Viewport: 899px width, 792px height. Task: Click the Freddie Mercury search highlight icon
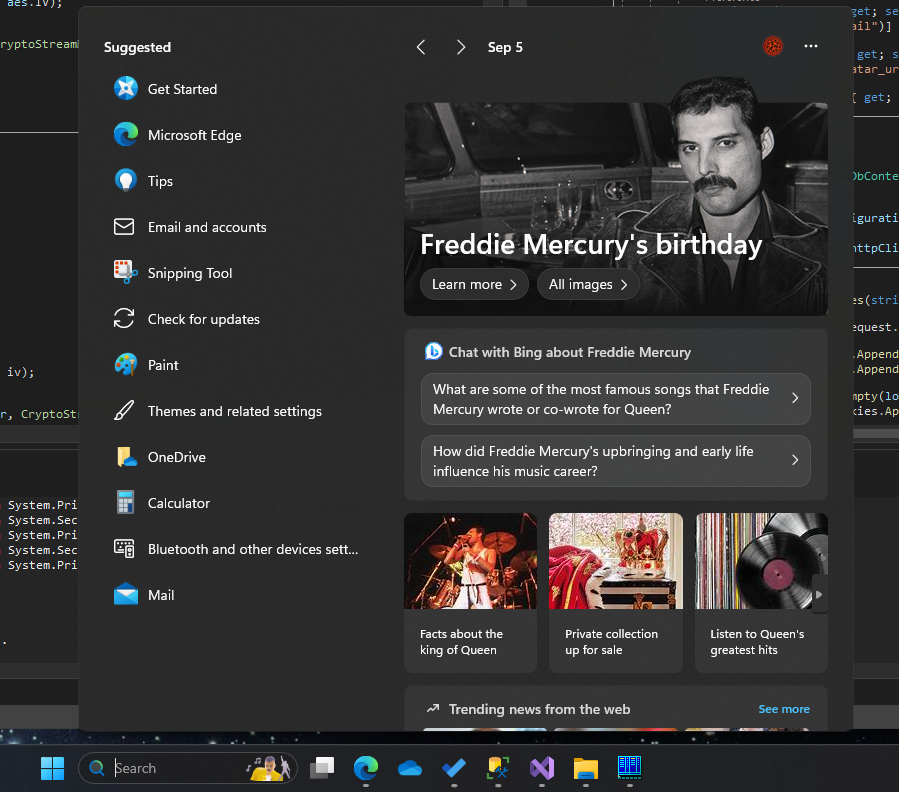[x=269, y=768]
